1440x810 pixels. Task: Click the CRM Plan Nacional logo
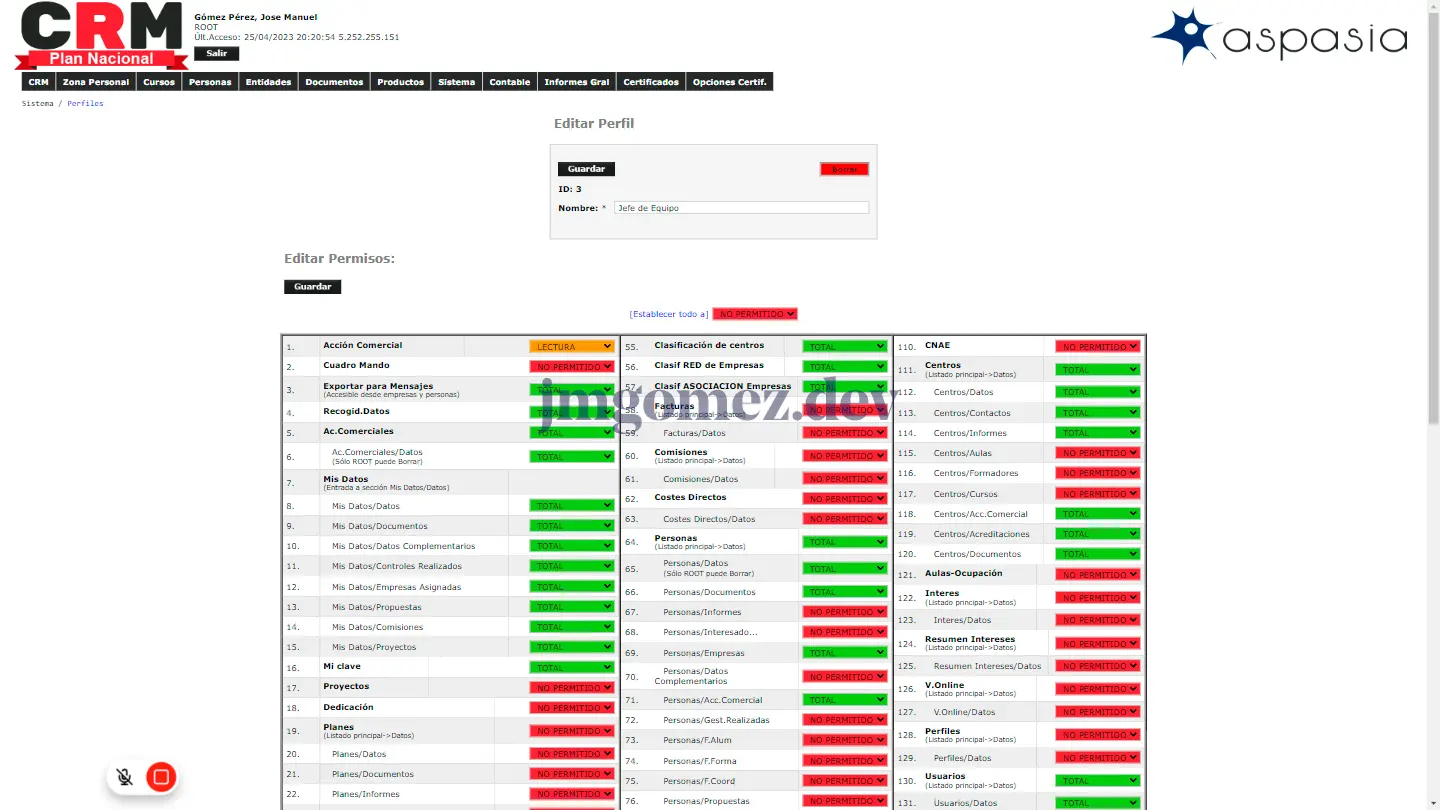point(101,35)
